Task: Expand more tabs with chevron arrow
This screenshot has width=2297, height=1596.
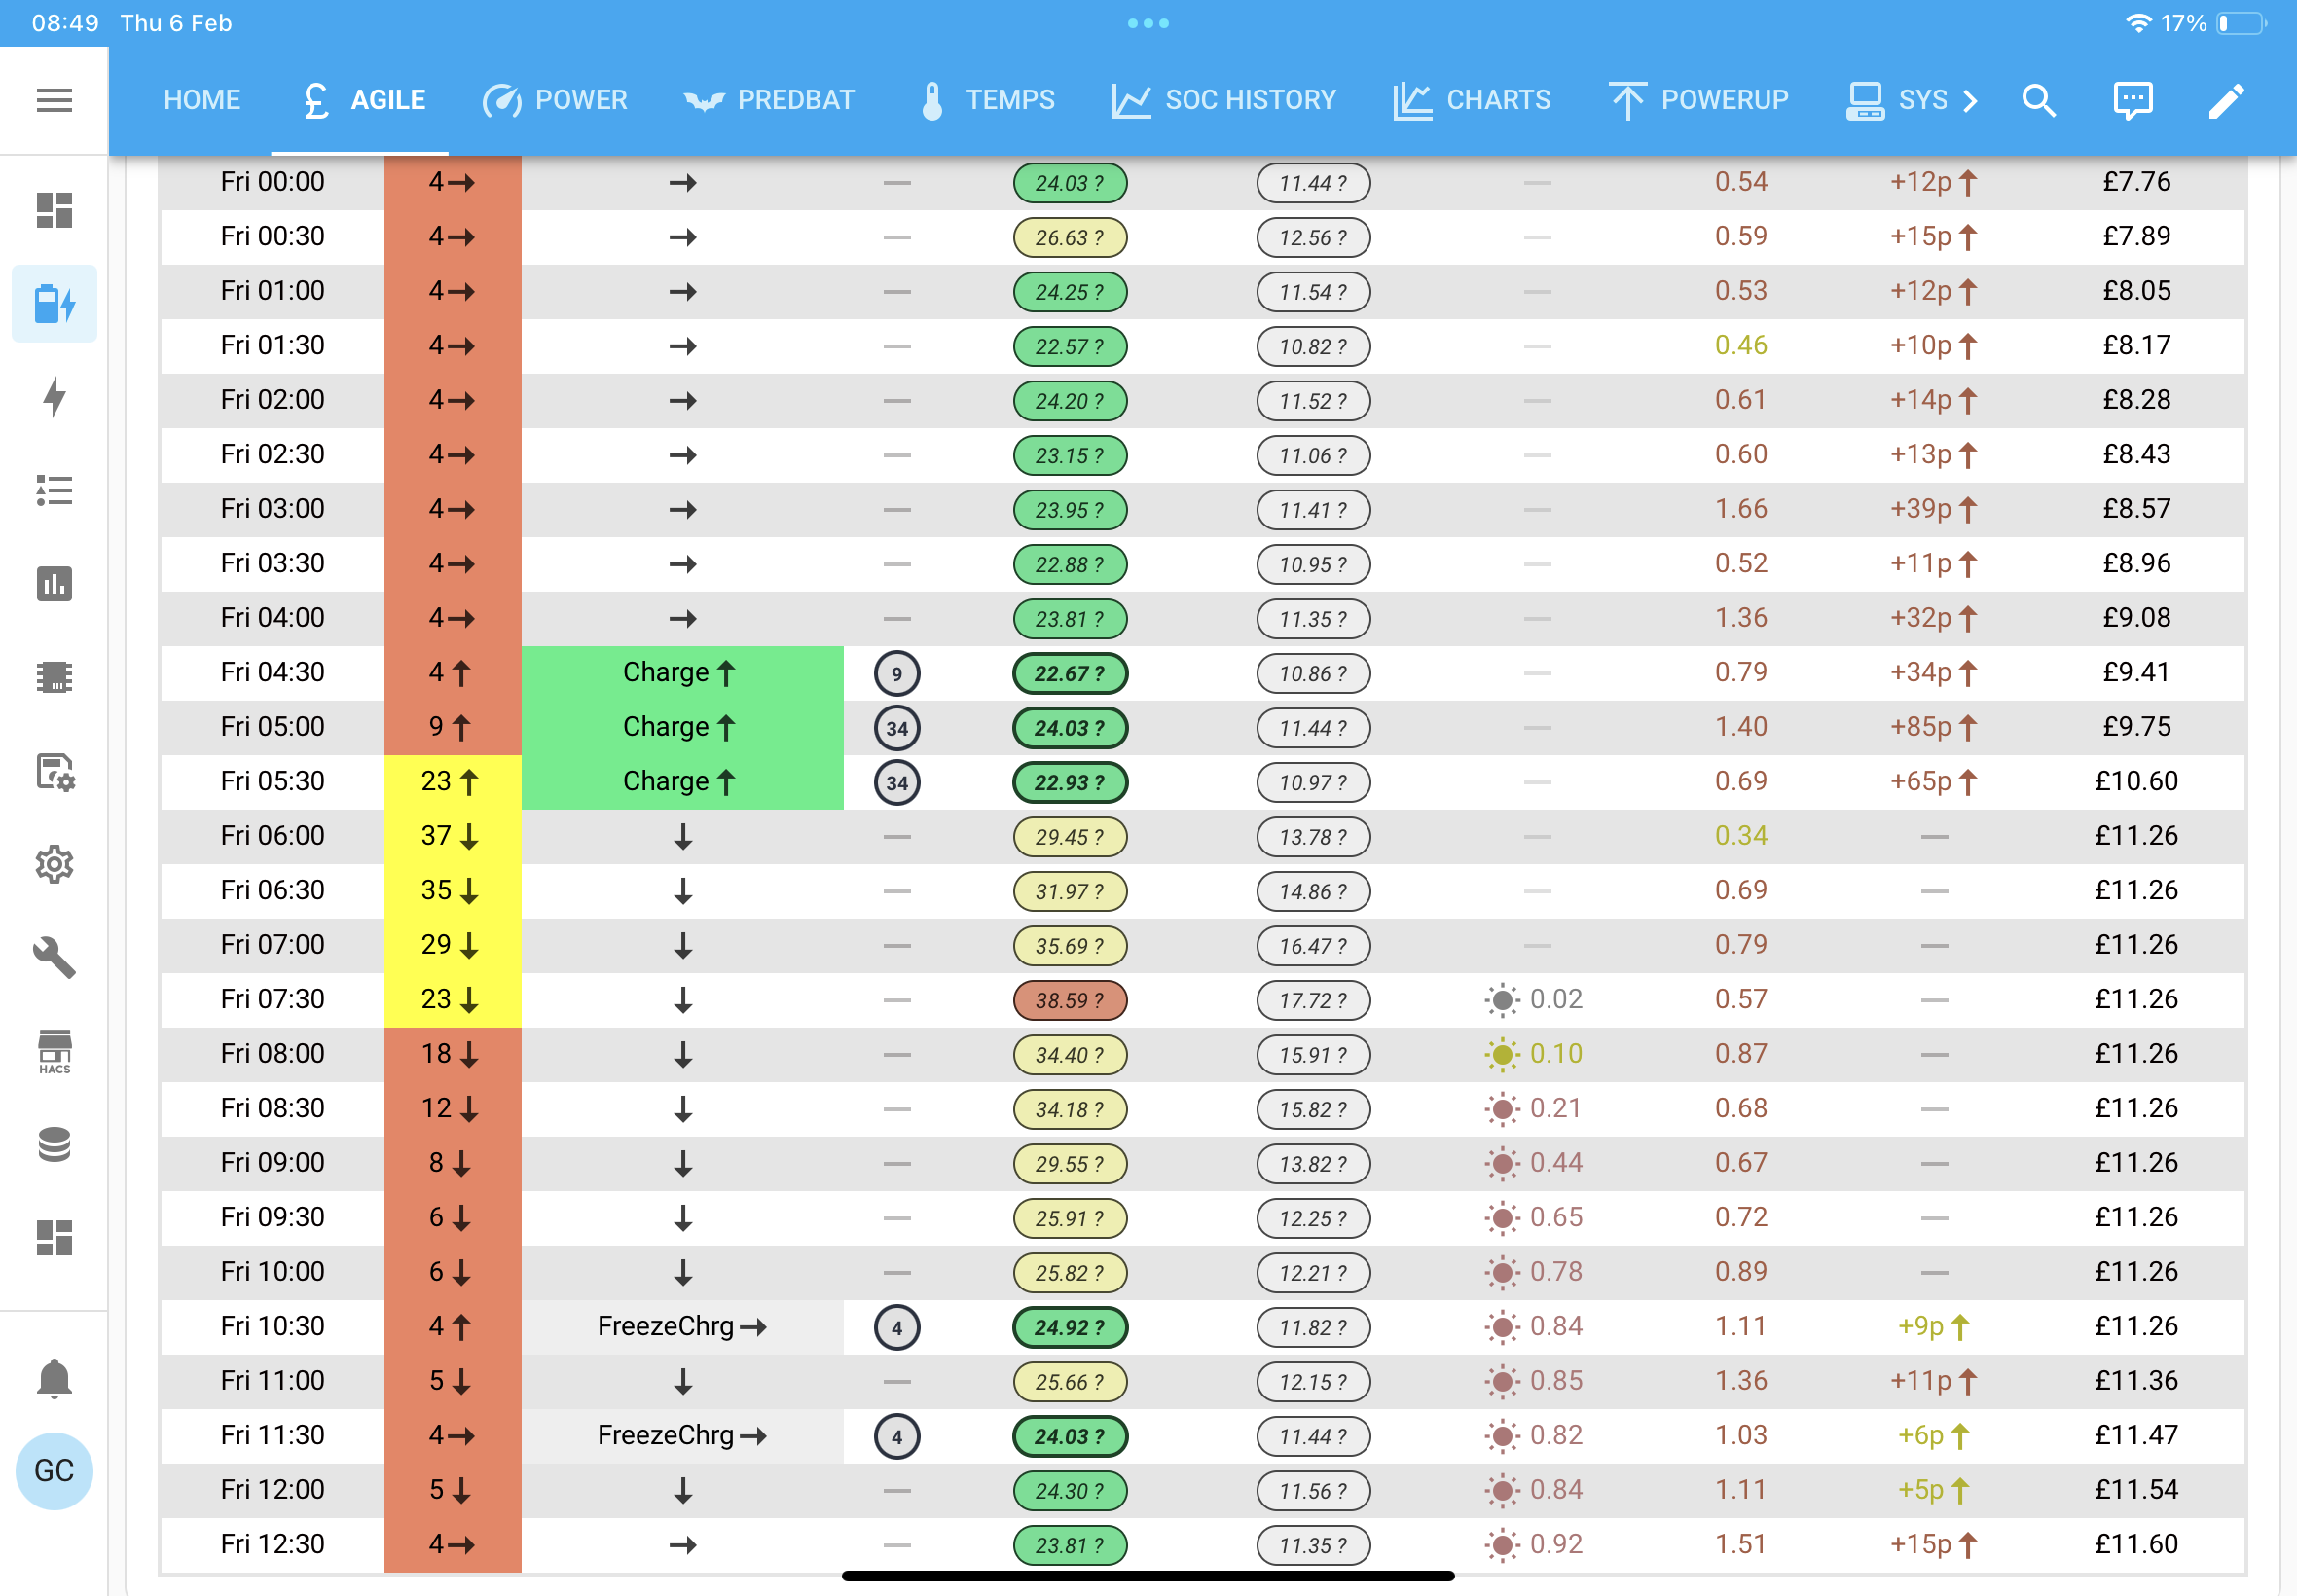Action: click(x=1969, y=100)
